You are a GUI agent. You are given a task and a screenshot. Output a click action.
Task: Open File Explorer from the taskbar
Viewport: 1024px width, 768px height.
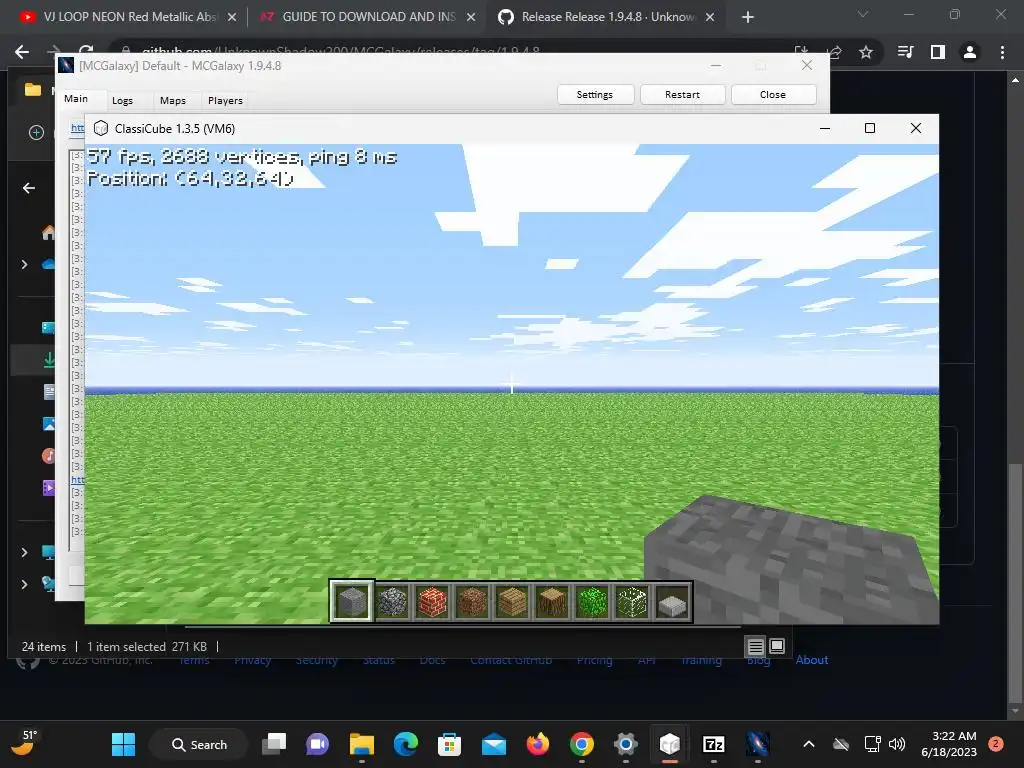[362, 744]
